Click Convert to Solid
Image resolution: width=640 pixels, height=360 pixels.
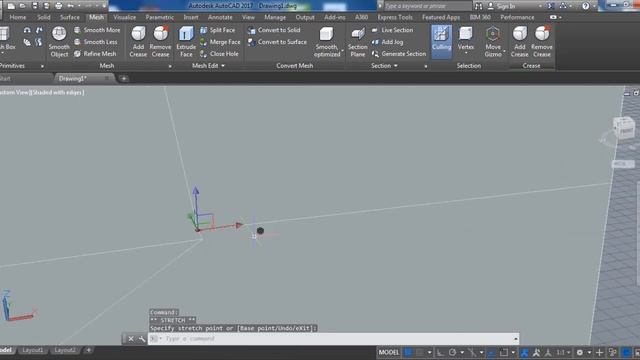(274, 30)
